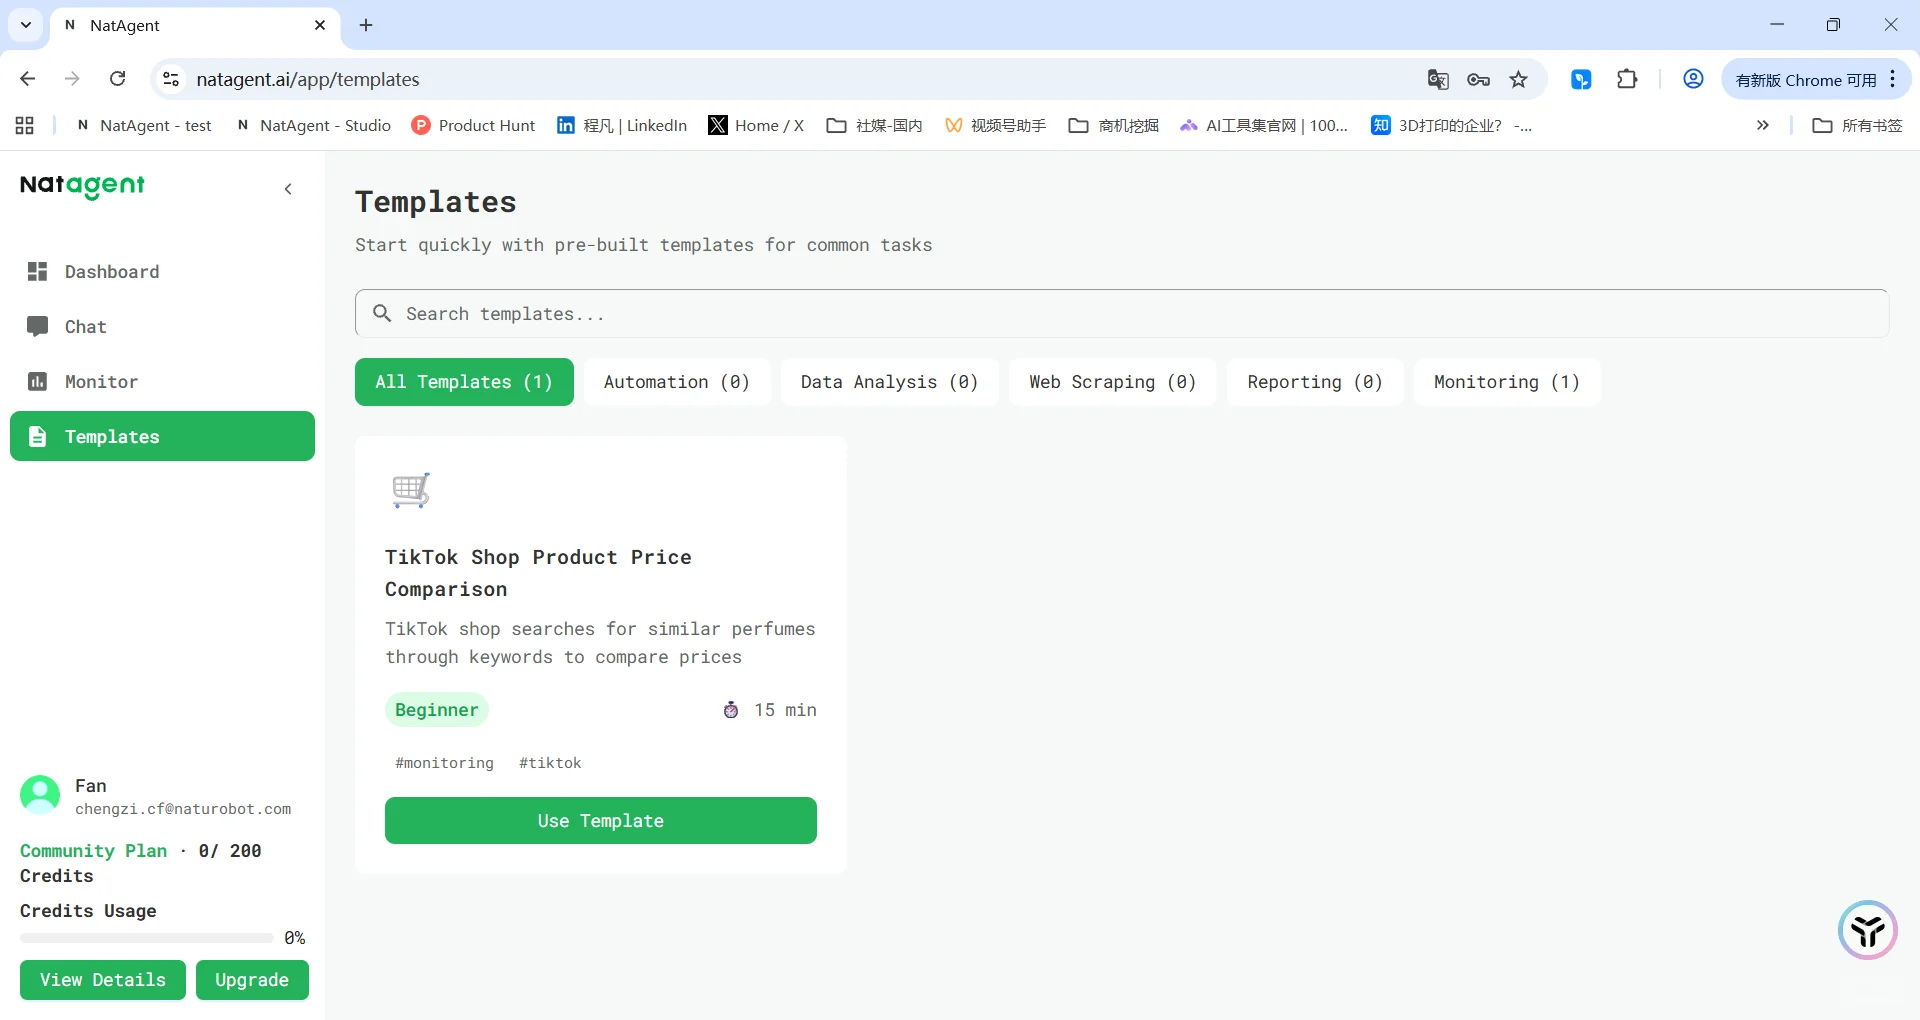Expand hidden bookmarks chevron
The height and width of the screenshot is (1020, 1920).
click(1763, 125)
